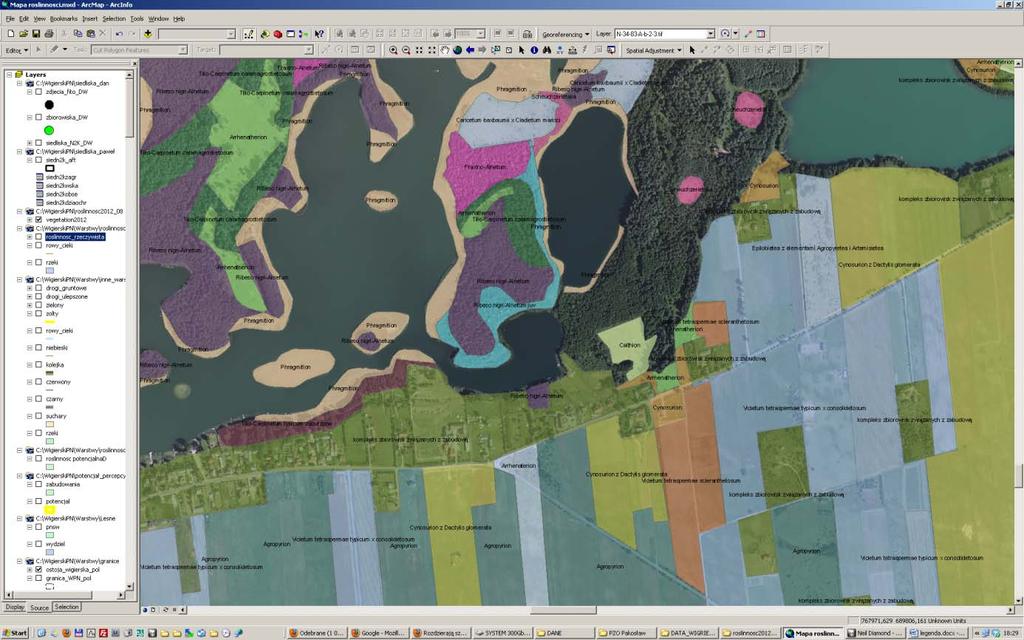The height and width of the screenshot is (640, 1024).
Task: Open a map file from the toolbar
Action: [23, 34]
